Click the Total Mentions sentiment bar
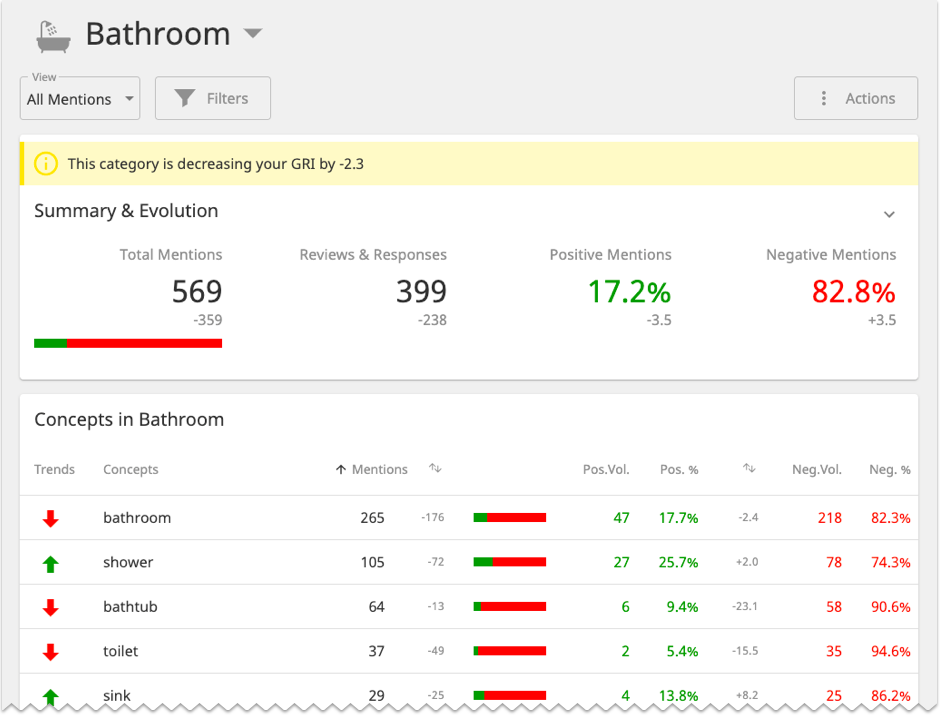This screenshot has height=720, width=940. pos(128,343)
